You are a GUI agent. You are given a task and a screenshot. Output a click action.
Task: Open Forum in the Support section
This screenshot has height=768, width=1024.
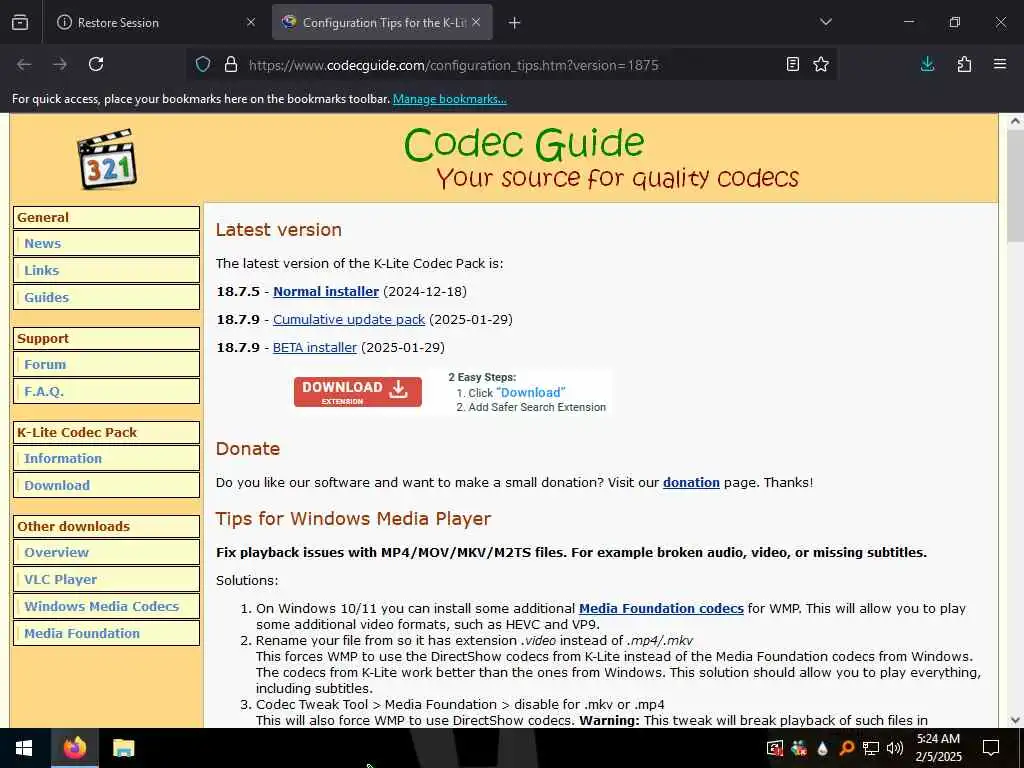(45, 364)
